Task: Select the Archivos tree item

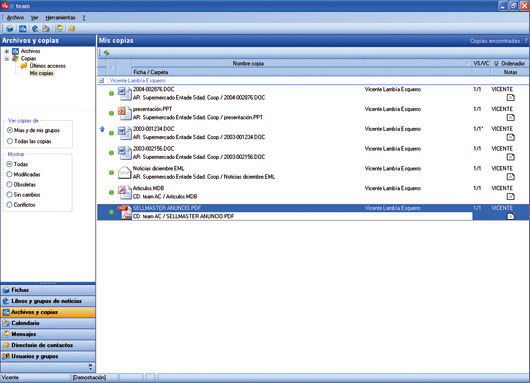Action: point(30,51)
